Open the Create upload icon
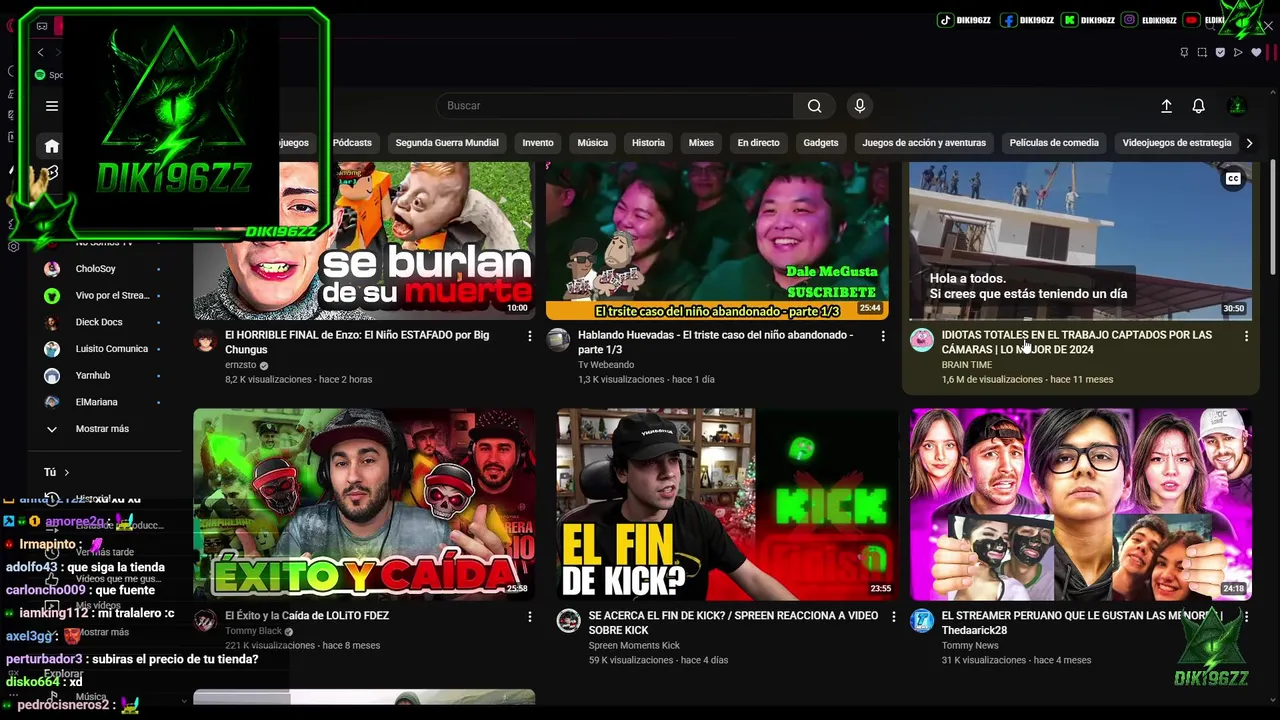 click(1166, 106)
